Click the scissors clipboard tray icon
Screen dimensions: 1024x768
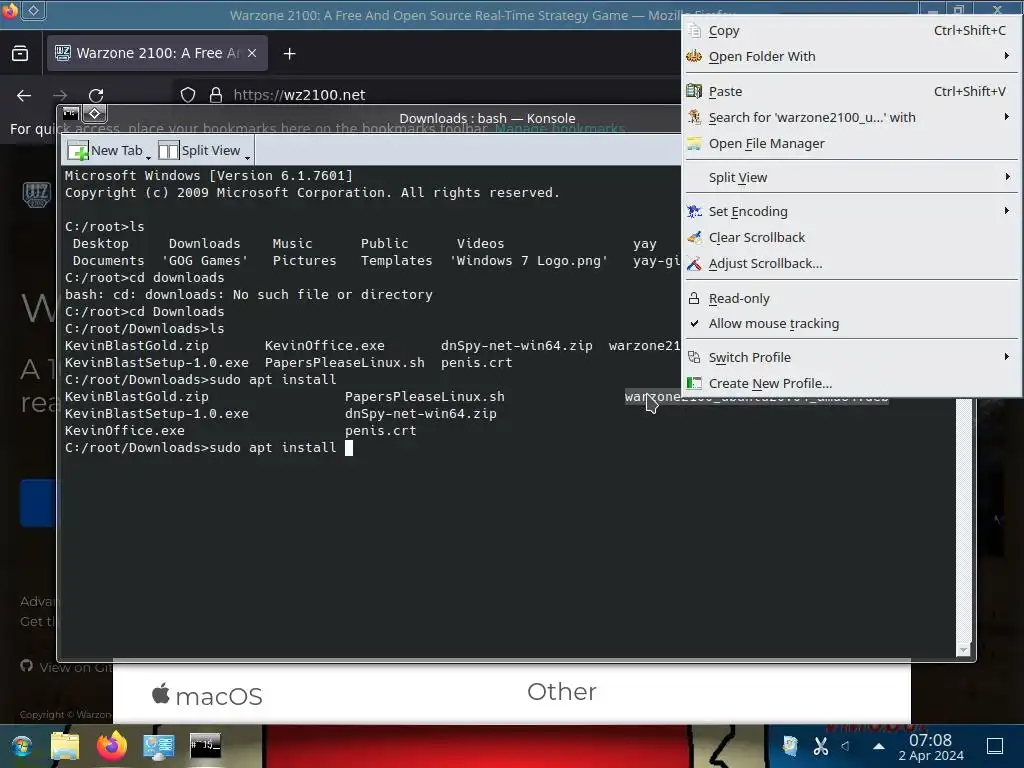[x=821, y=746]
